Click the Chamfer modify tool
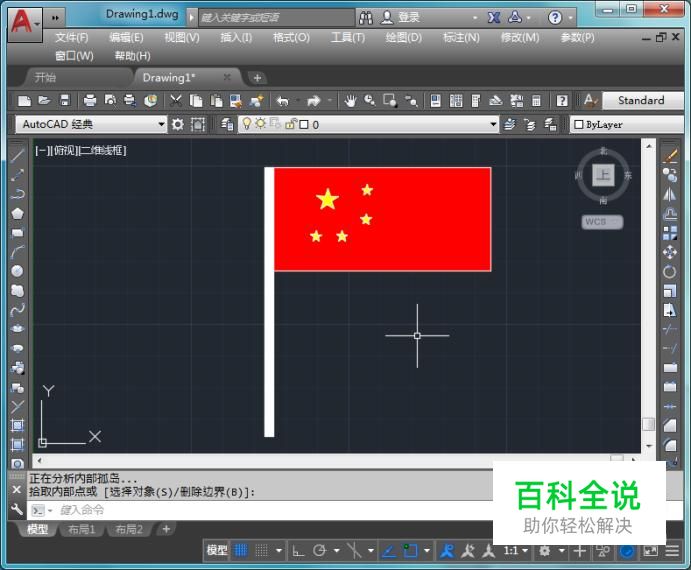 (x=670, y=425)
